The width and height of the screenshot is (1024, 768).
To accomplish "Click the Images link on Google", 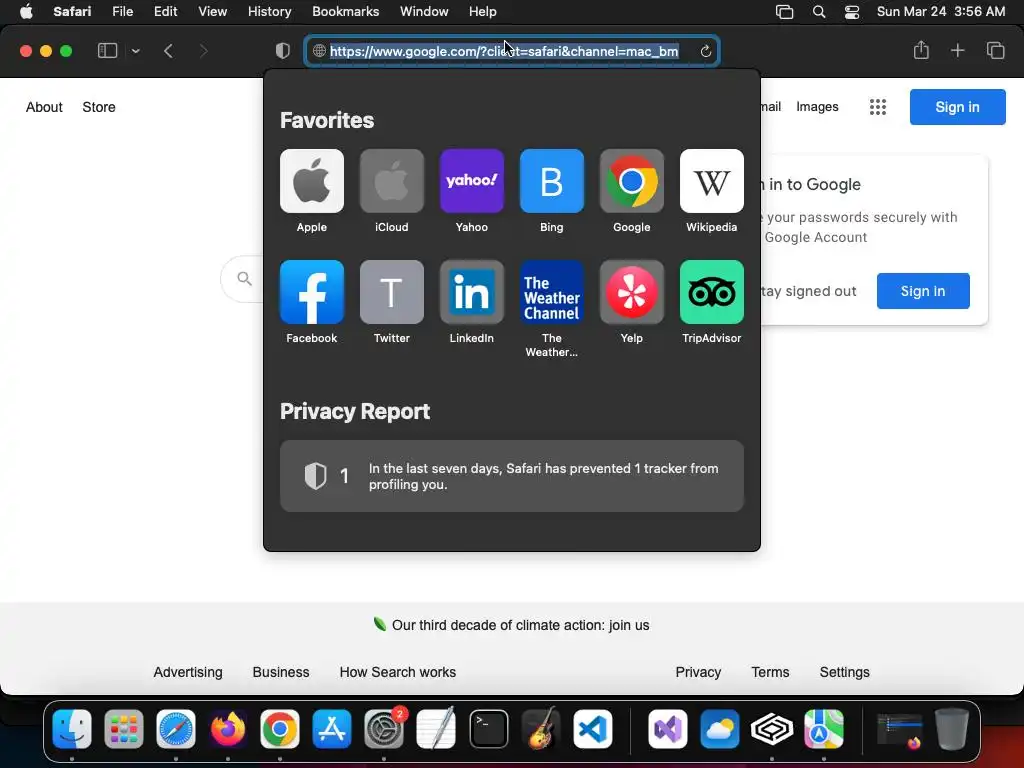I will tap(817, 107).
